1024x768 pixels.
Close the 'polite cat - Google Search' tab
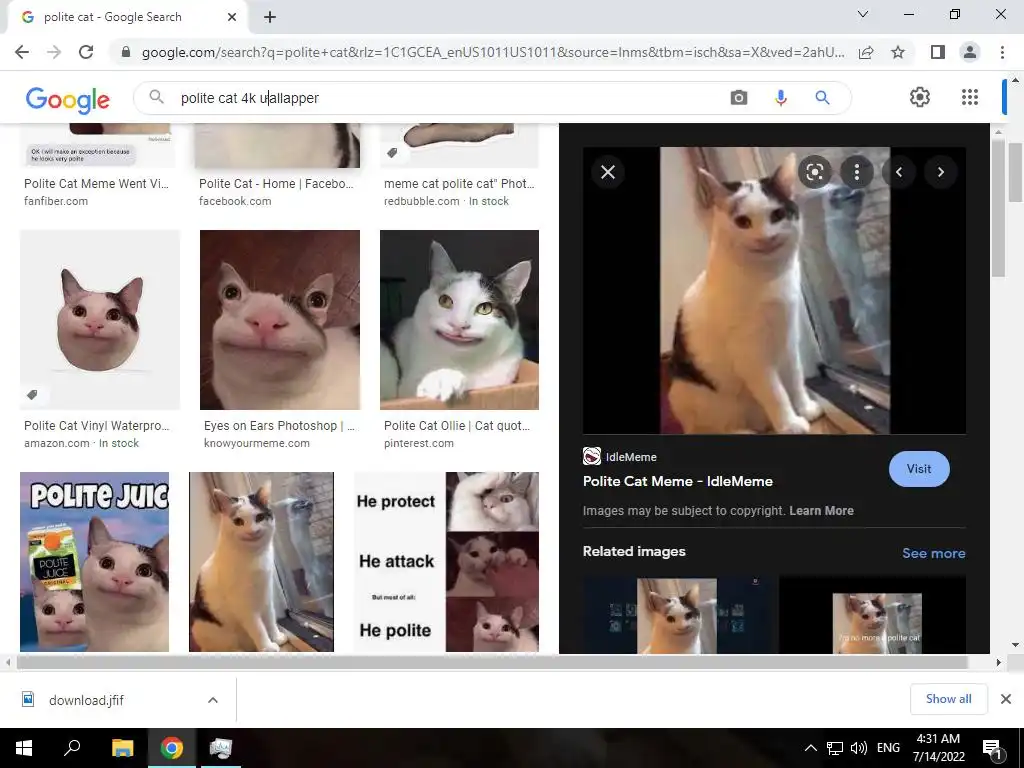[232, 17]
